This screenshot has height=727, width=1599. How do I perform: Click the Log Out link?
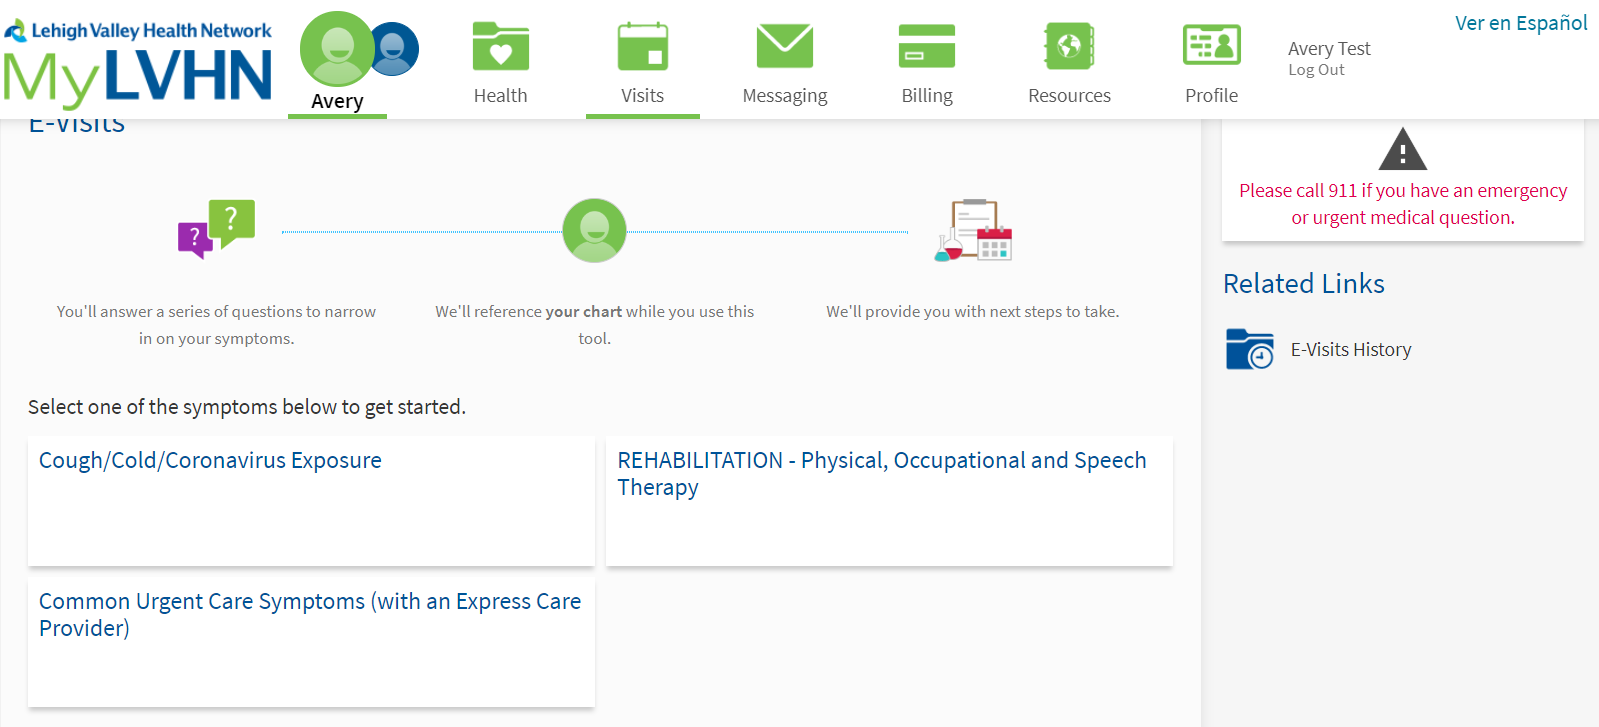click(1316, 70)
